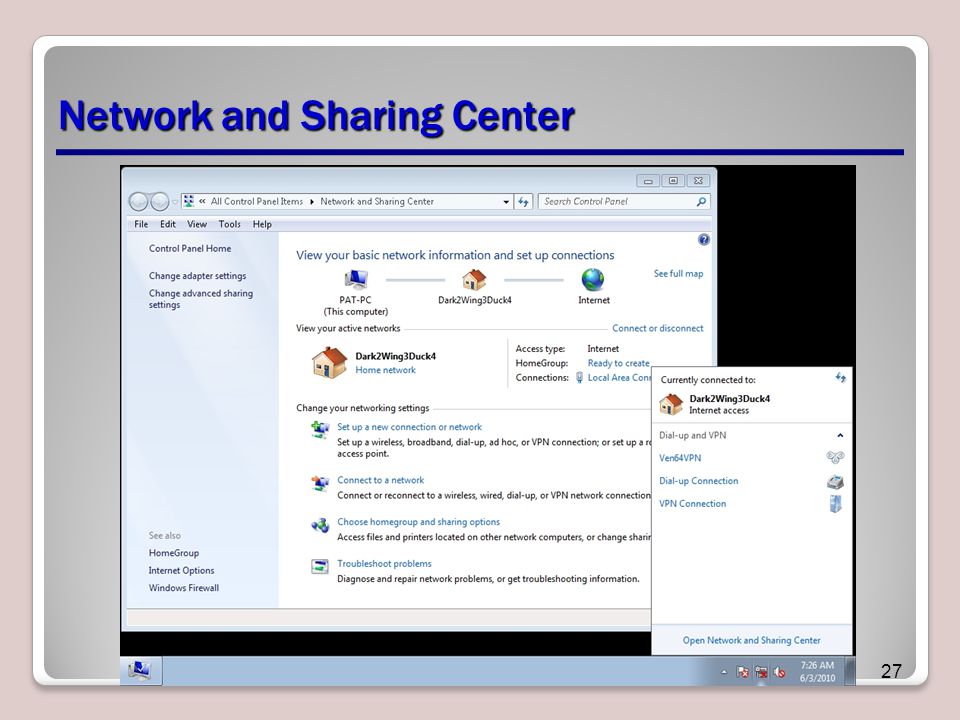
Task: Click the search magnifier icon
Action: tap(702, 201)
